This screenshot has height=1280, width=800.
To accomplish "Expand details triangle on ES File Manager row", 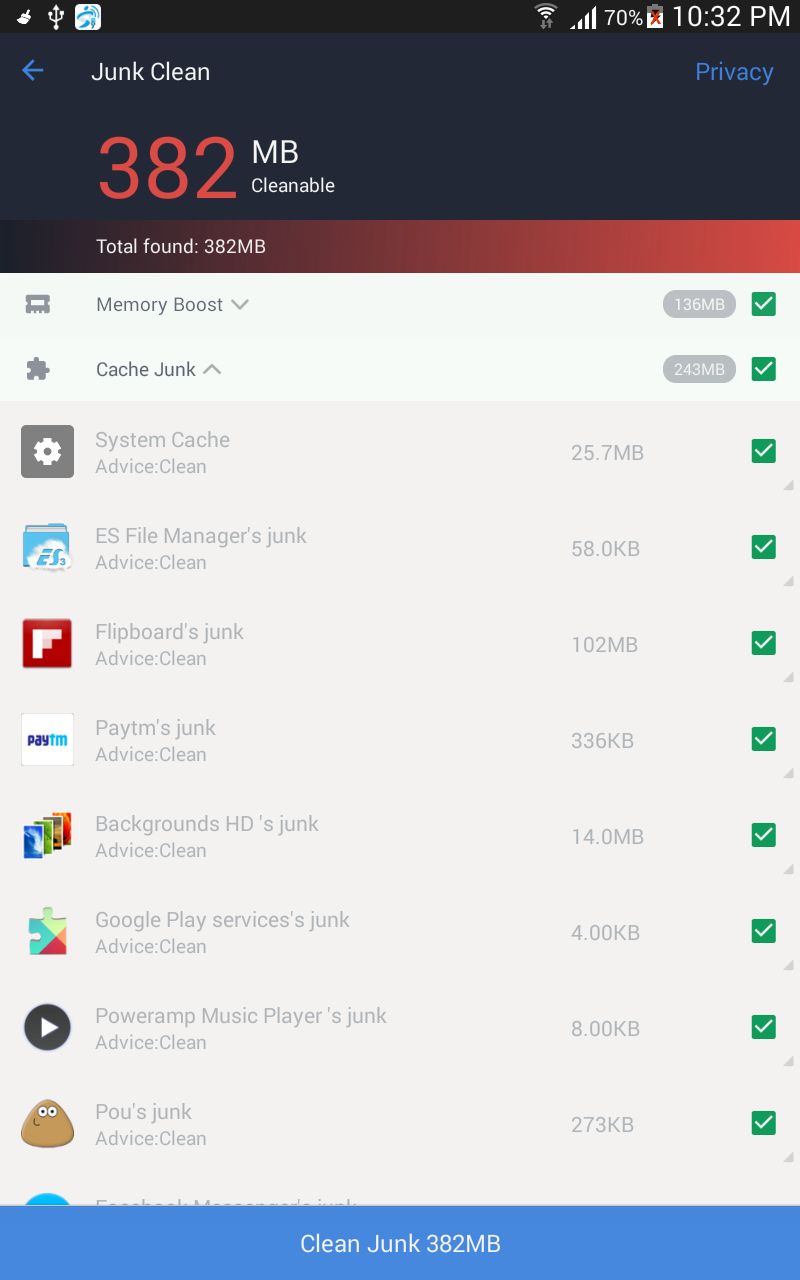I will (788, 581).
